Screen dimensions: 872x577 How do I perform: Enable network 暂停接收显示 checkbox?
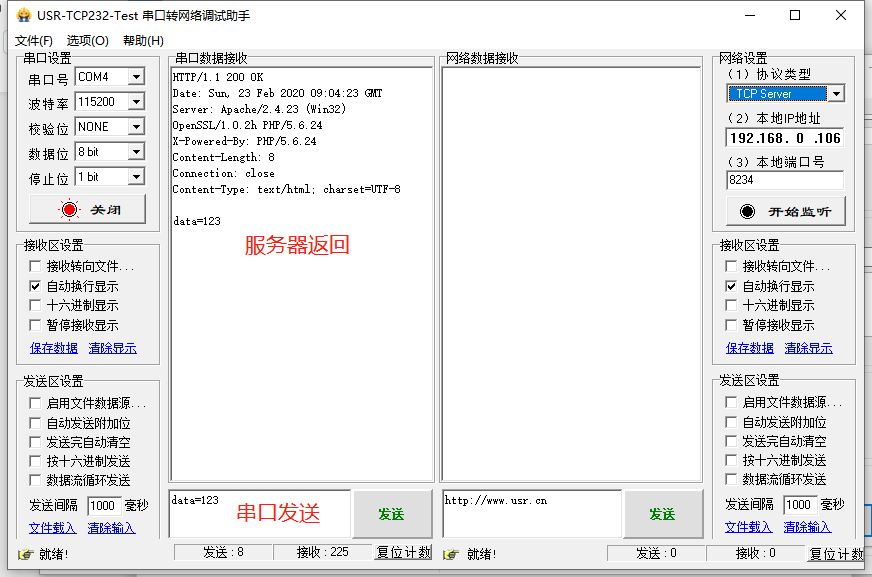click(732, 325)
